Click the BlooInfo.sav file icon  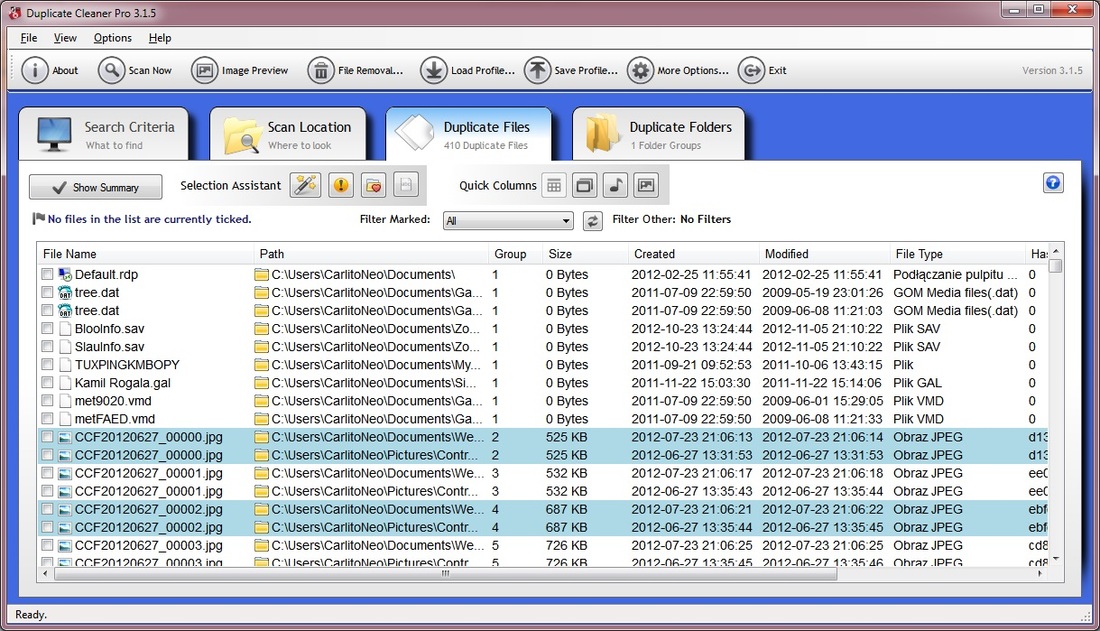[x=65, y=328]
